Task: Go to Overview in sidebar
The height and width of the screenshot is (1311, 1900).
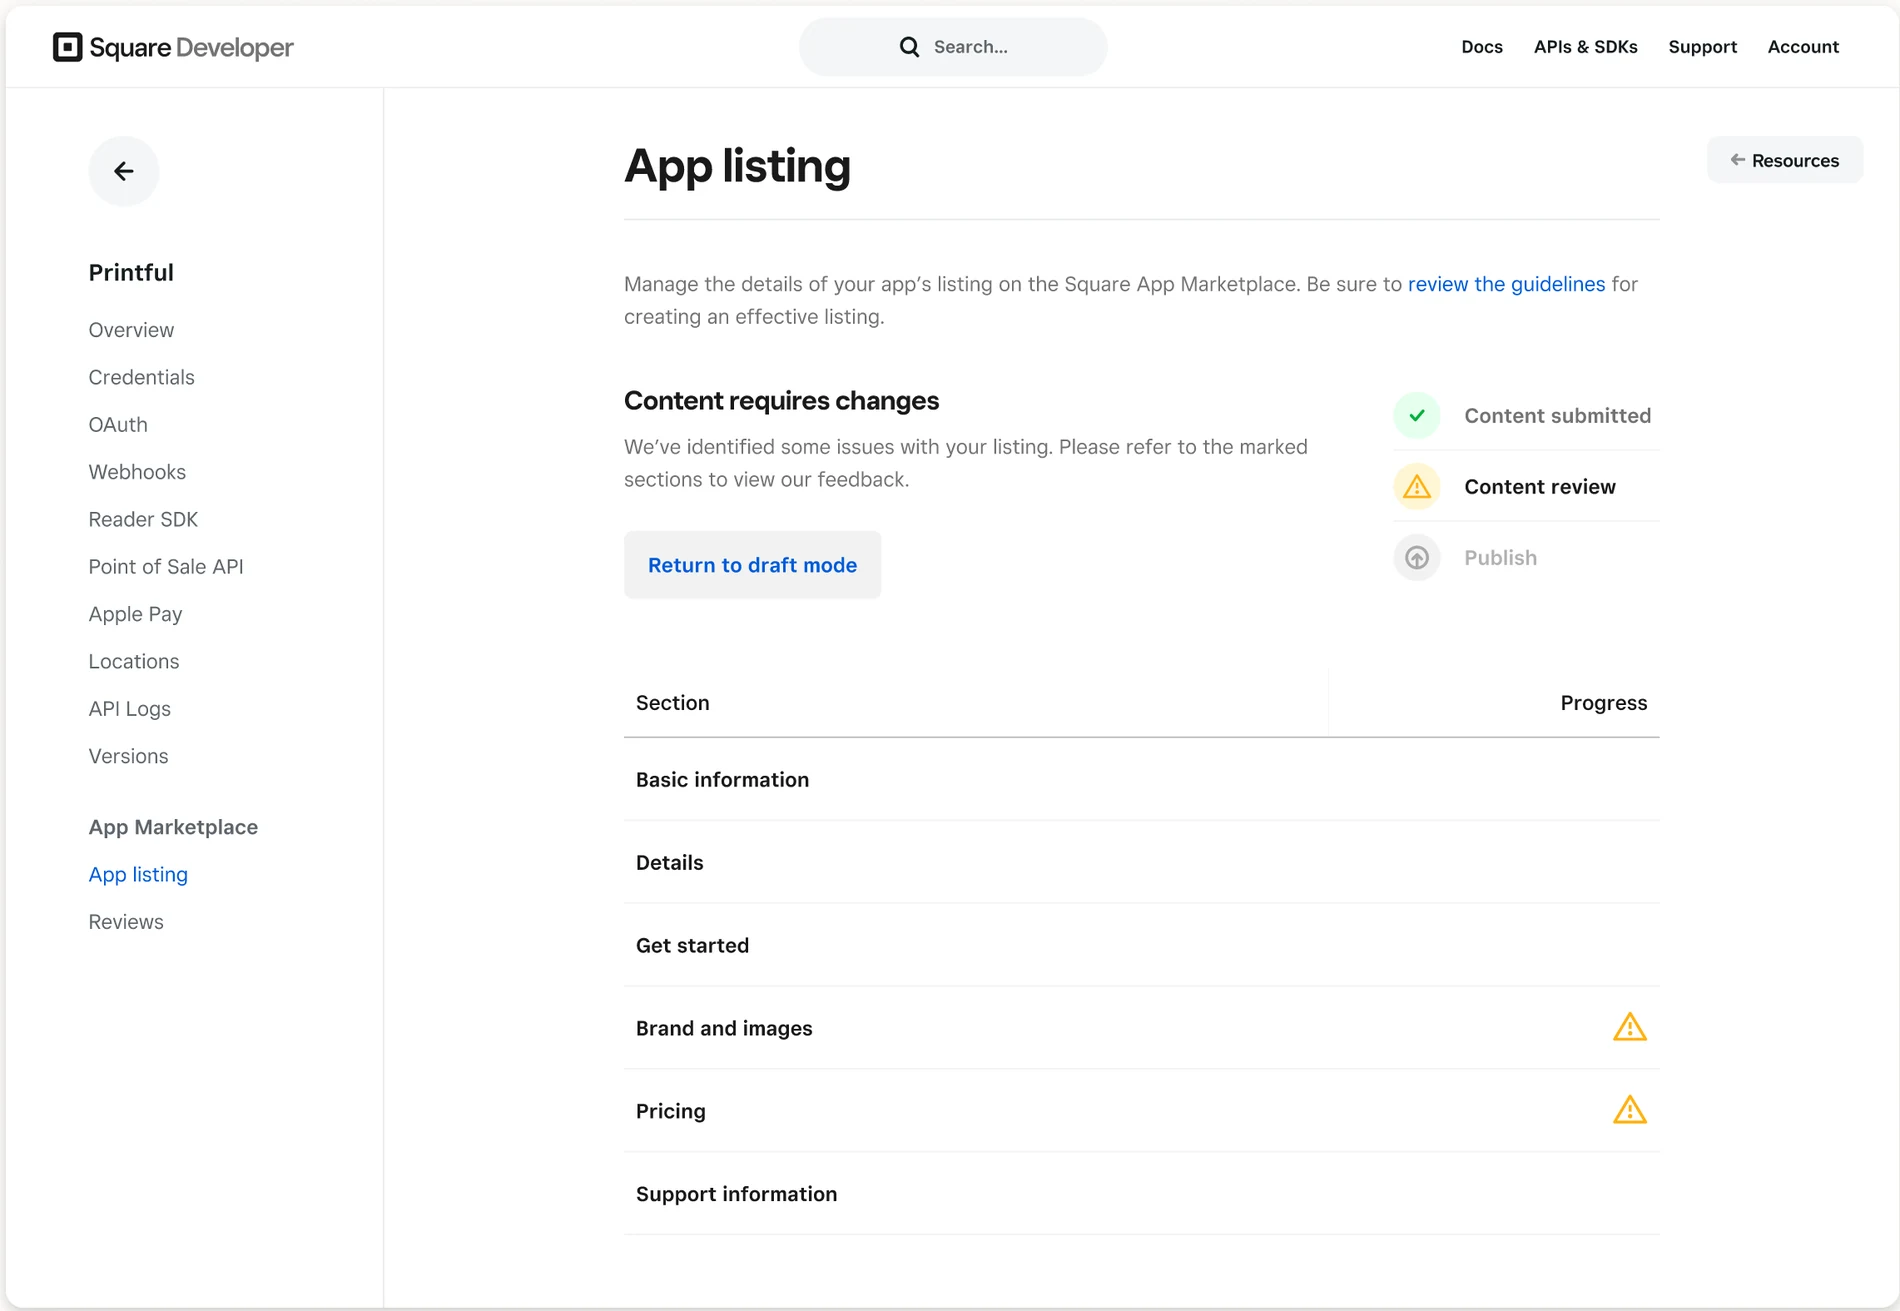Action: point(131,330)
